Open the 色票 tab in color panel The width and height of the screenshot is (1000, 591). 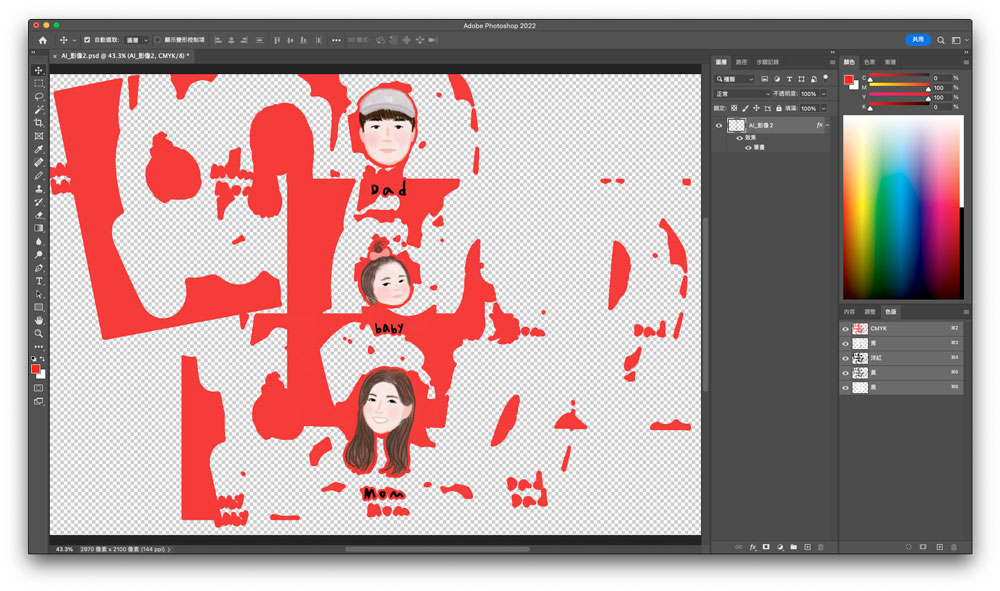pos(869,62)
